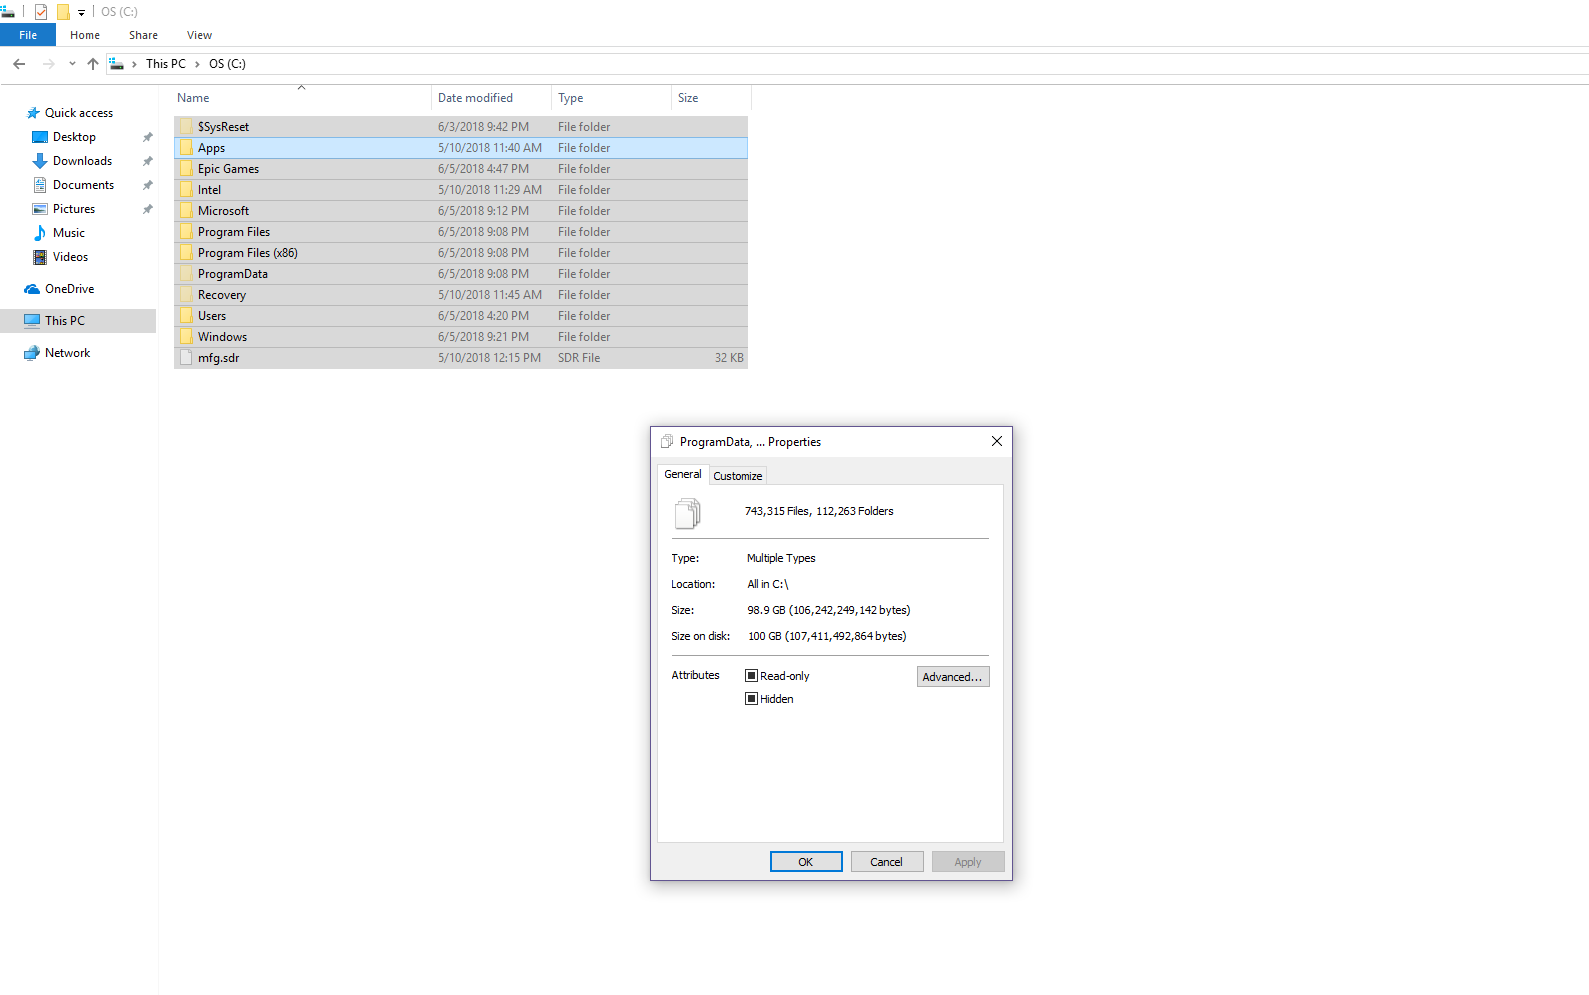Click This PC in the address path
The width and height of the screenshot is (1589, 995).
(166, 64)
